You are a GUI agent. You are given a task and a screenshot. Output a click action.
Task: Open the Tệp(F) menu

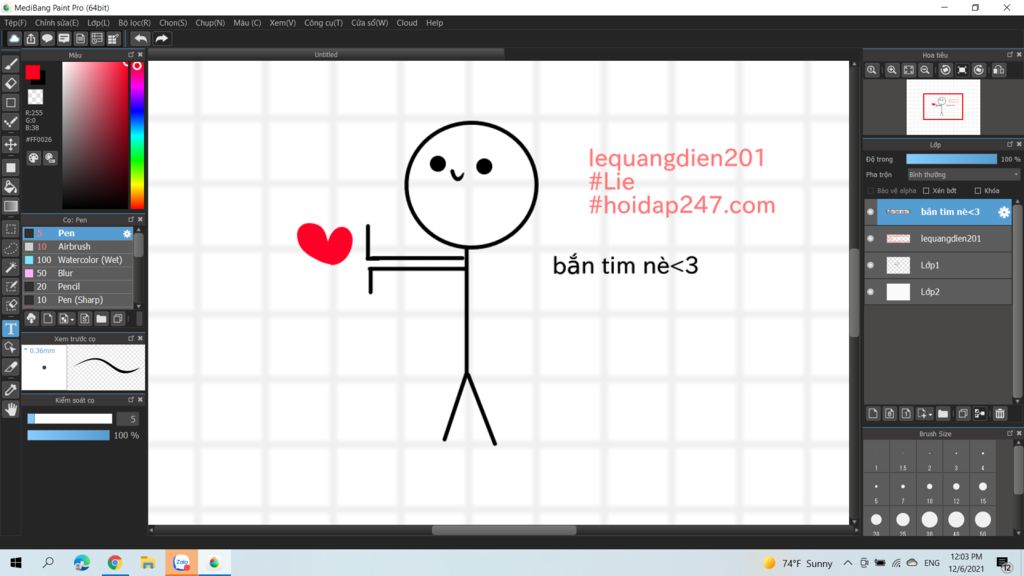click(15, 23)
